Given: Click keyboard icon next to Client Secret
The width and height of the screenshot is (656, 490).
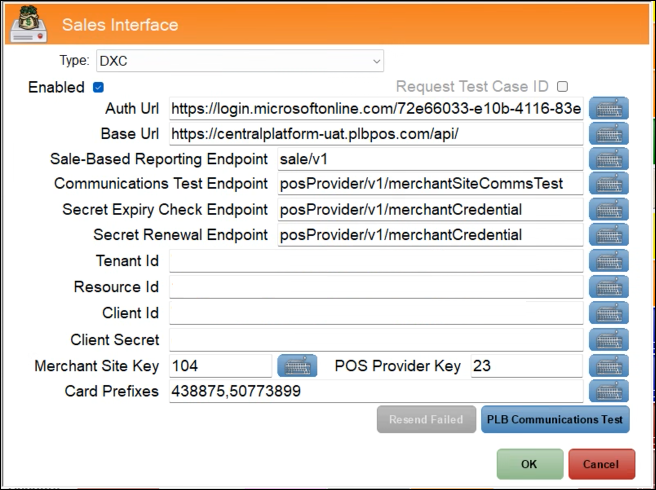Looking at the screenshot, I should point(608,340).
